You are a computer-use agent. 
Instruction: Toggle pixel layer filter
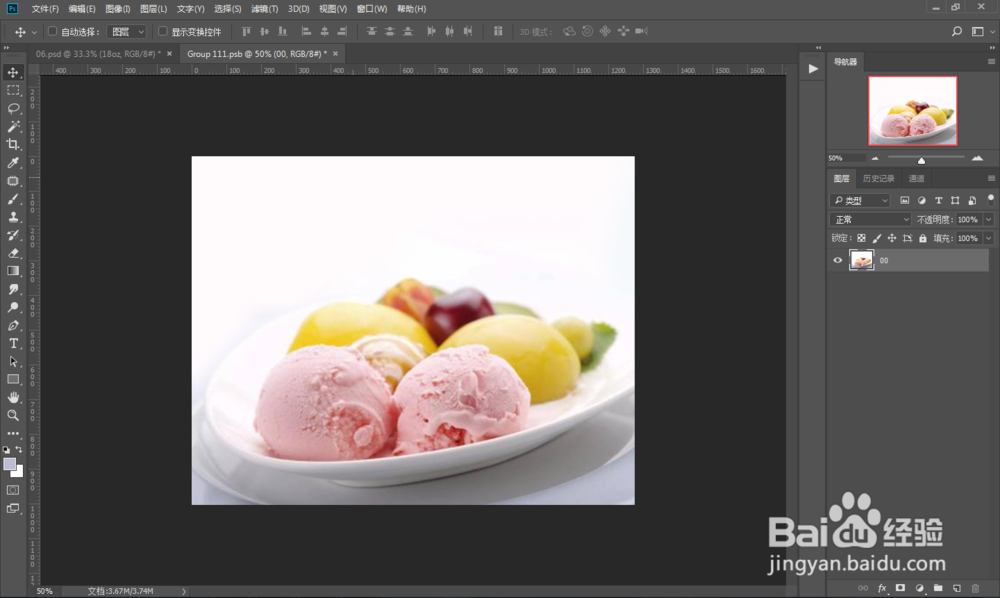point(904,200)
